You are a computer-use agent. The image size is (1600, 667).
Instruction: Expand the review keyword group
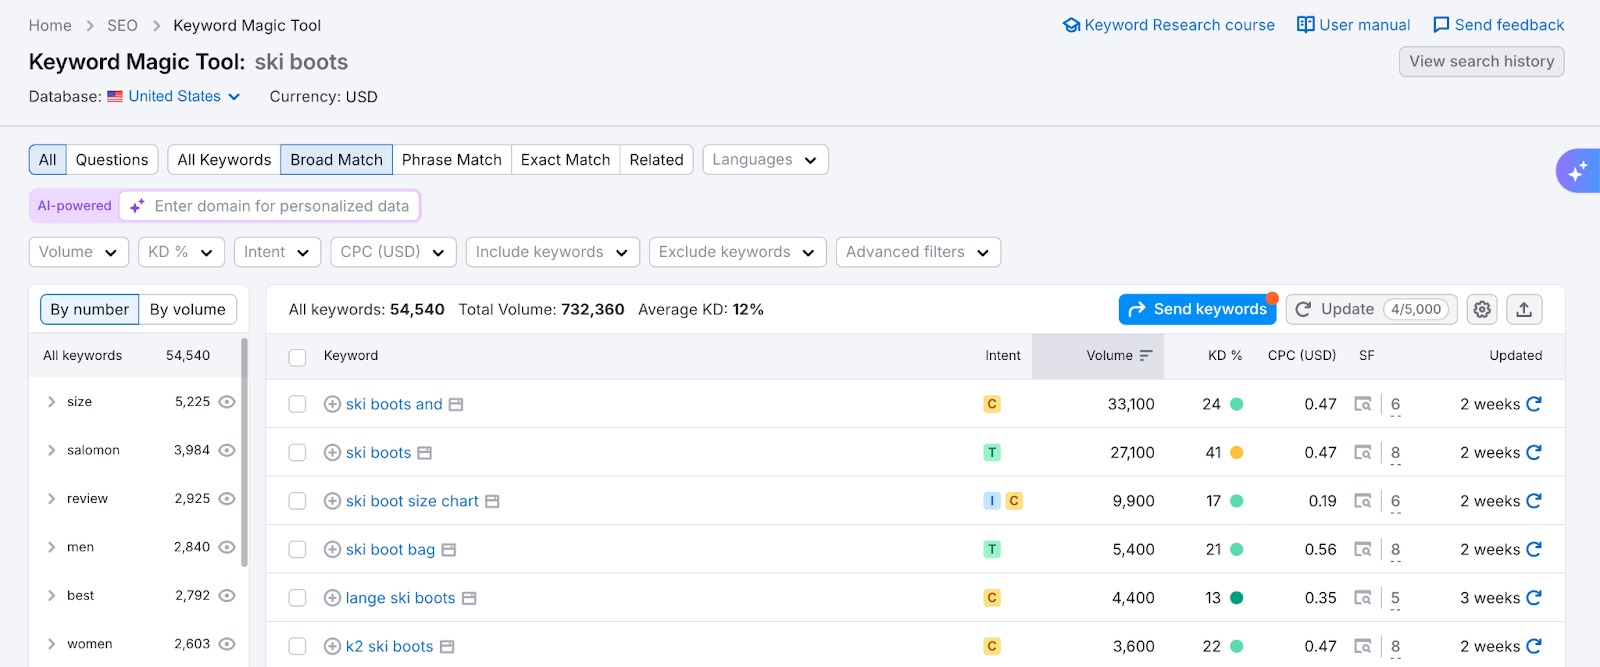pyautogui.click(x=52, y=499)
